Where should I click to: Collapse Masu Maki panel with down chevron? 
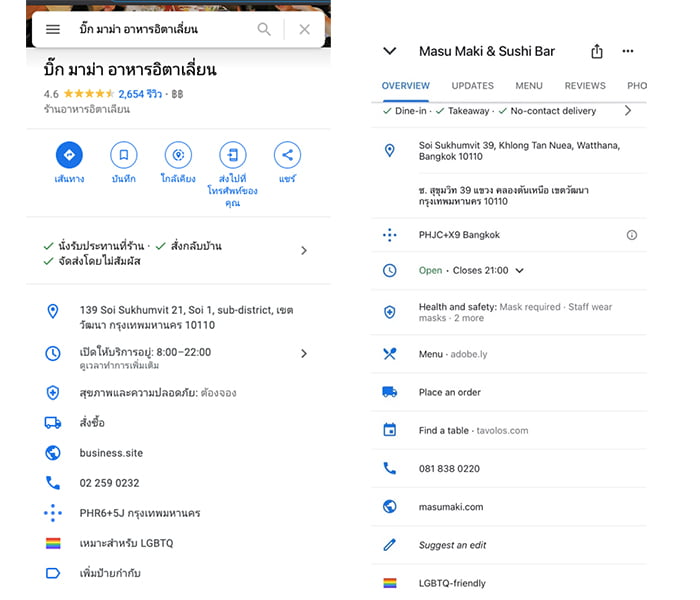(x=390, y=51)
